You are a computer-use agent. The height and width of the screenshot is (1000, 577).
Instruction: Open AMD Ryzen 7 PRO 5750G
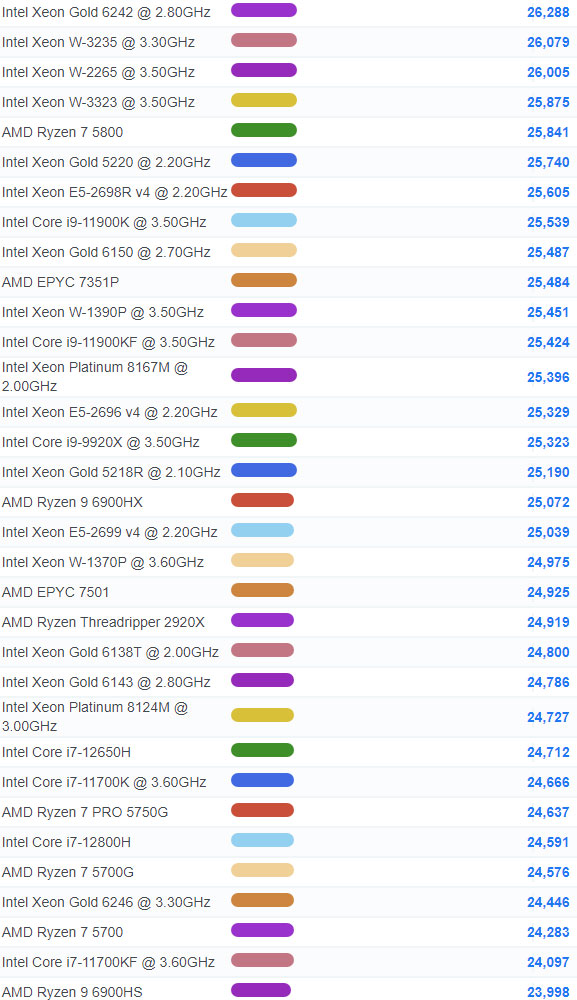point(85,812)
